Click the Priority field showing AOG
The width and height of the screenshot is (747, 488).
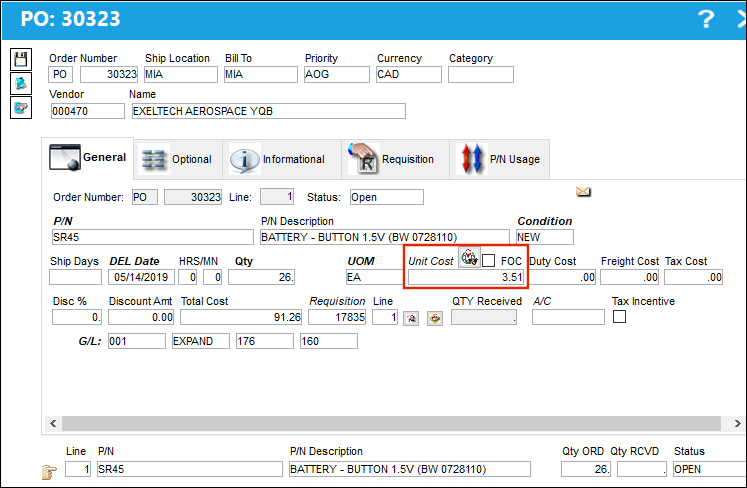coord(337,74)
